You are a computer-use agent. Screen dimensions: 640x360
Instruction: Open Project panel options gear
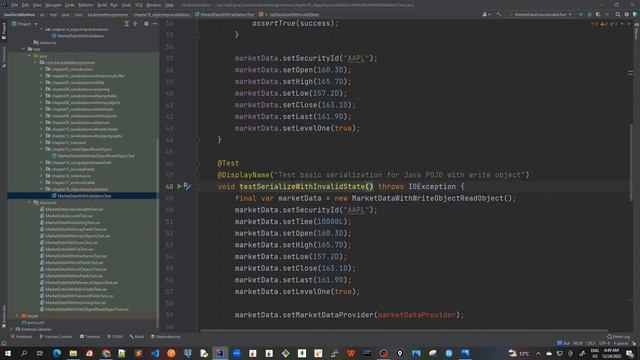coord(146,24)
